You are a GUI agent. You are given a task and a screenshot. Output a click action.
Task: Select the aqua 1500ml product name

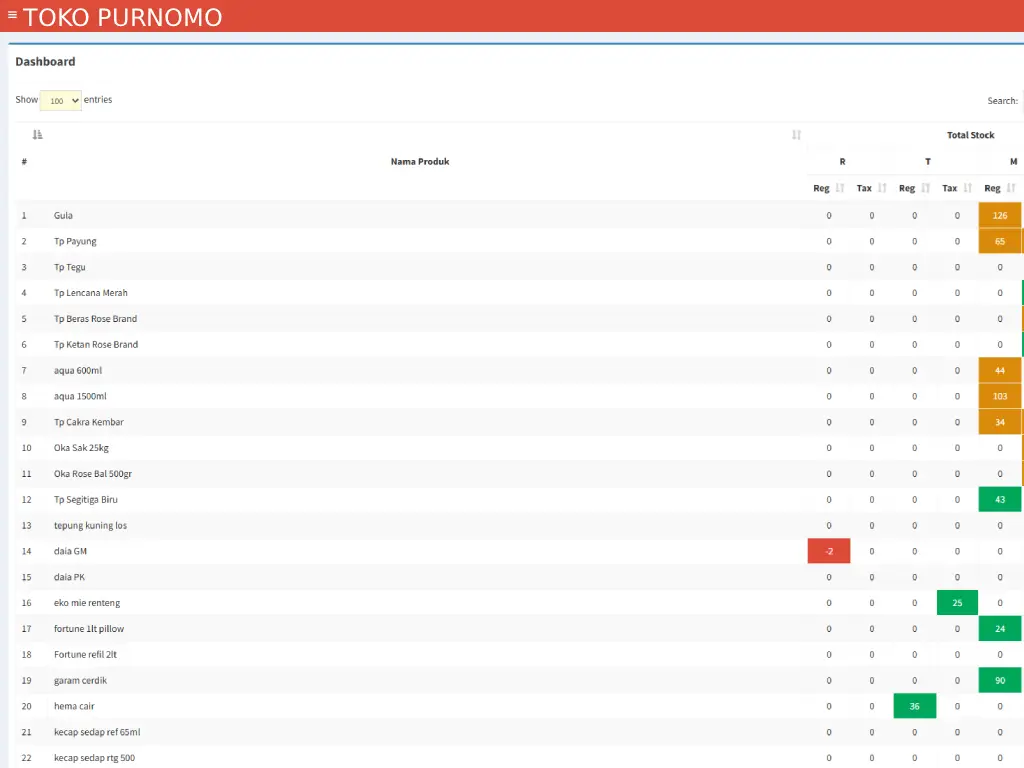(80, 397)
